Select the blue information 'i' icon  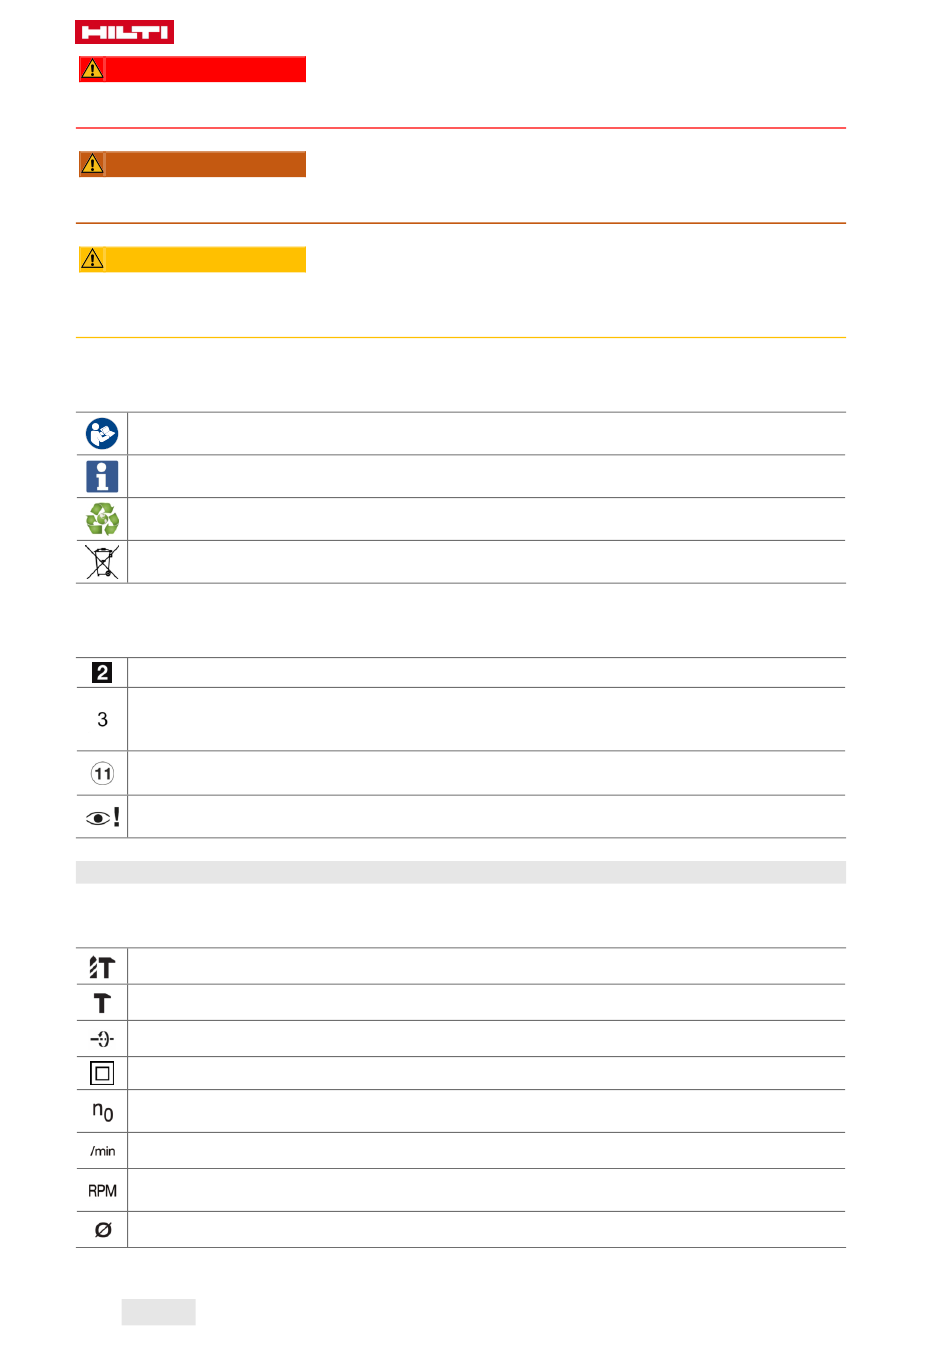(102, 476)
